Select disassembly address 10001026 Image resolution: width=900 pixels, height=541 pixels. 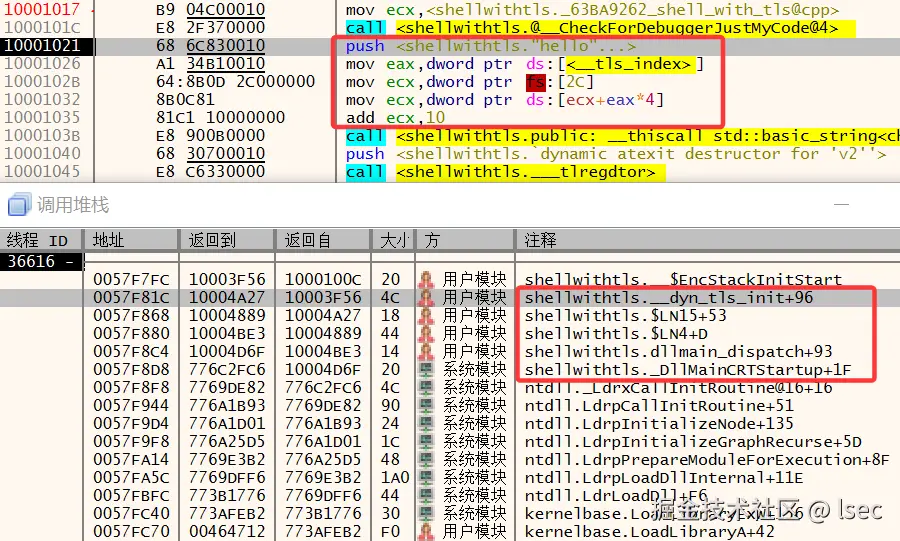coord(42,63)
